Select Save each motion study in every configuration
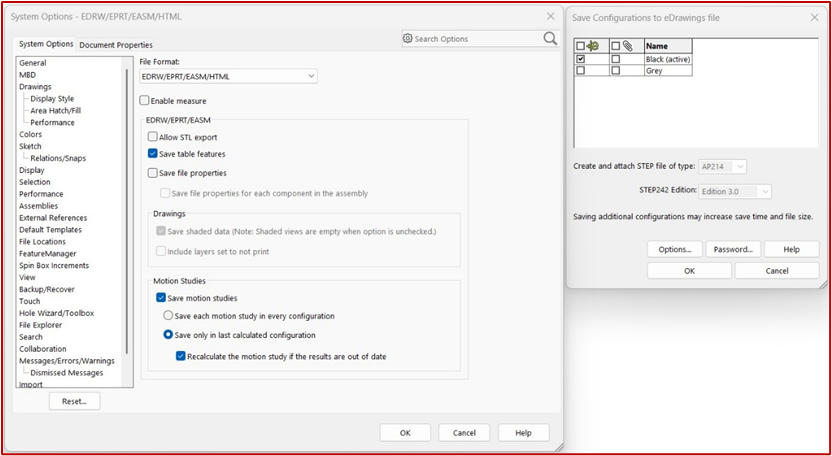Viewport: 832px width, 456px height. point(168,316)
